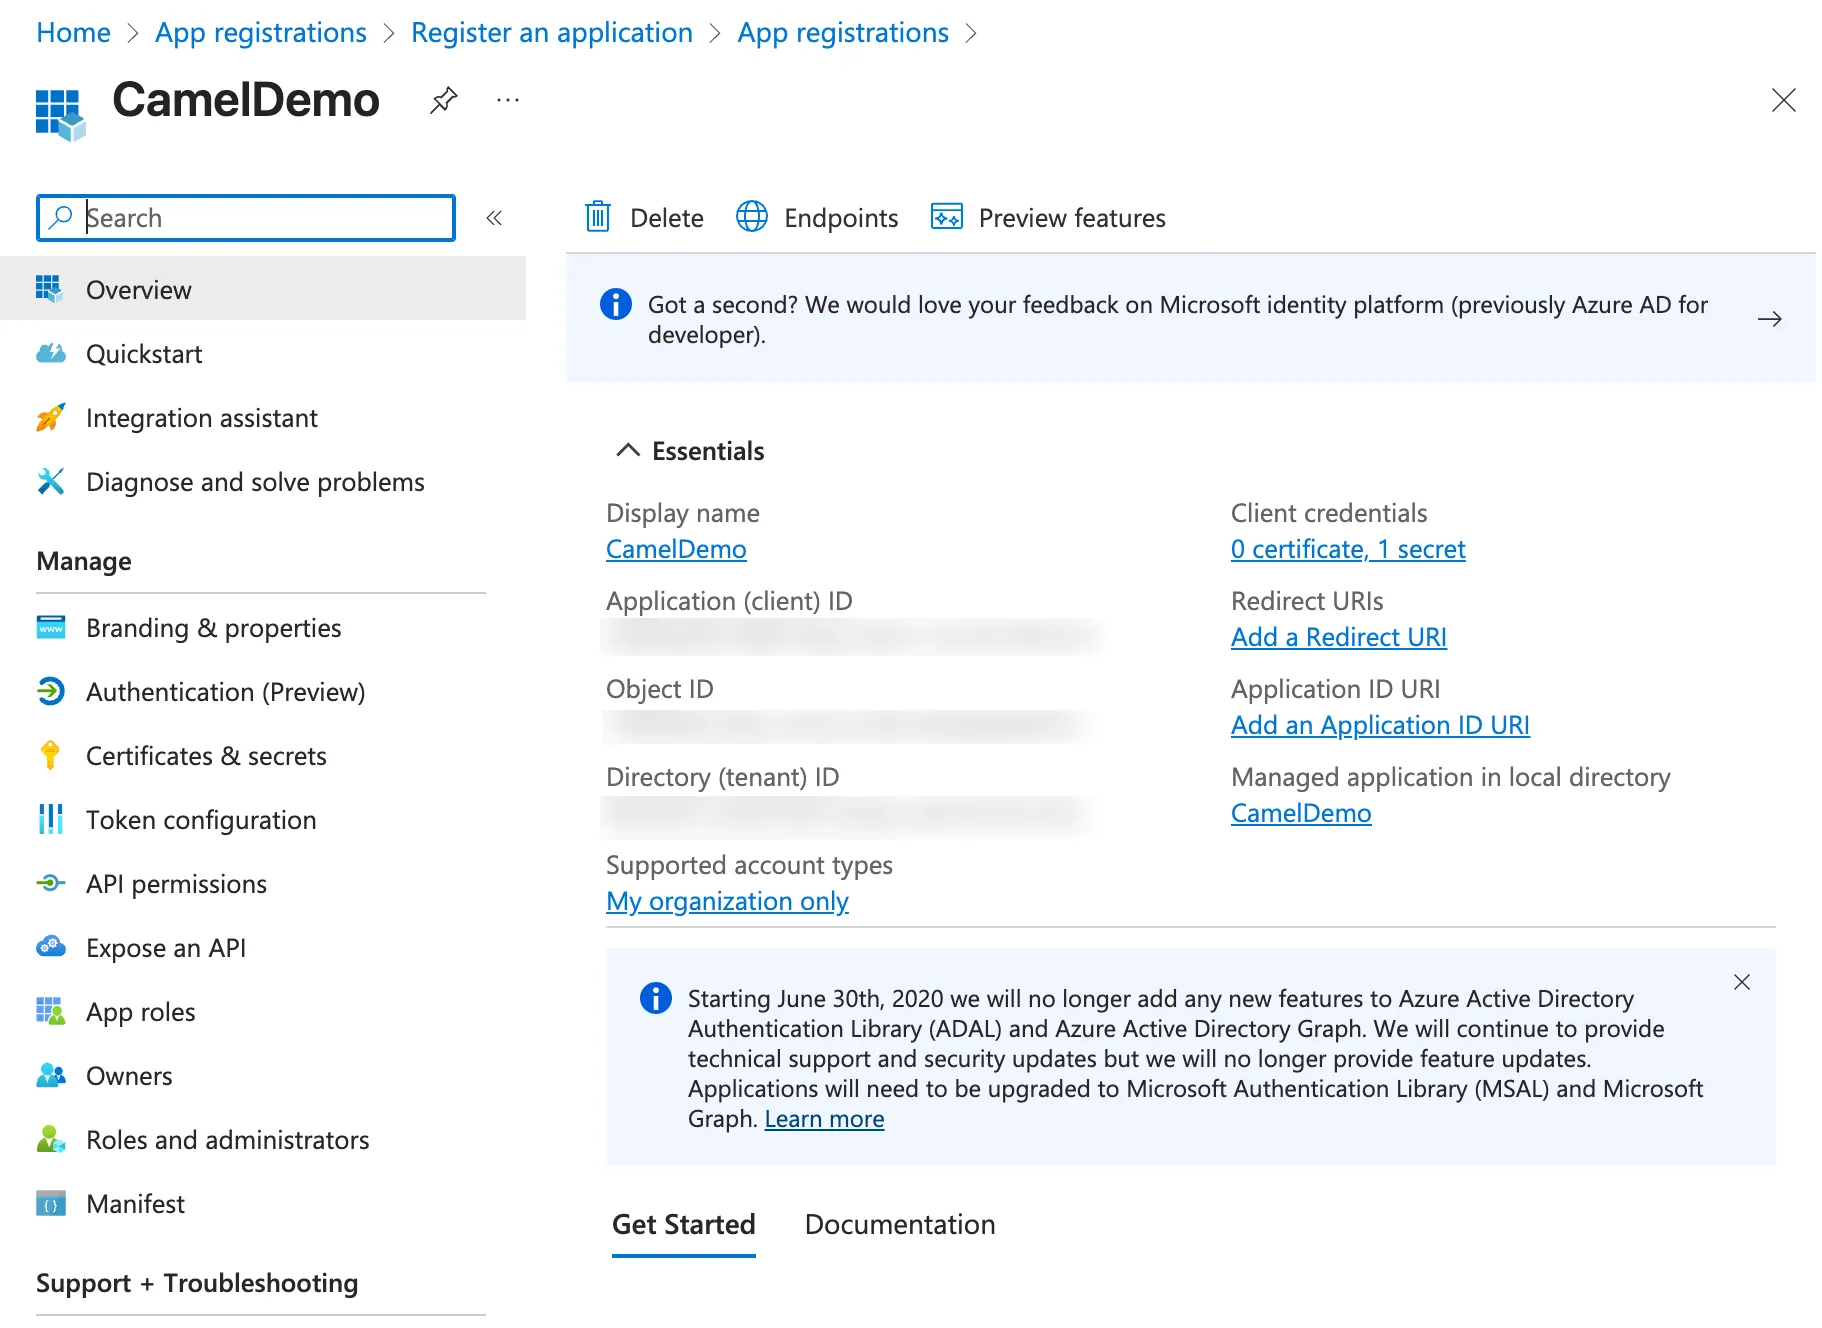
Task: Focus the sidebar Search field
Action: 246,218
